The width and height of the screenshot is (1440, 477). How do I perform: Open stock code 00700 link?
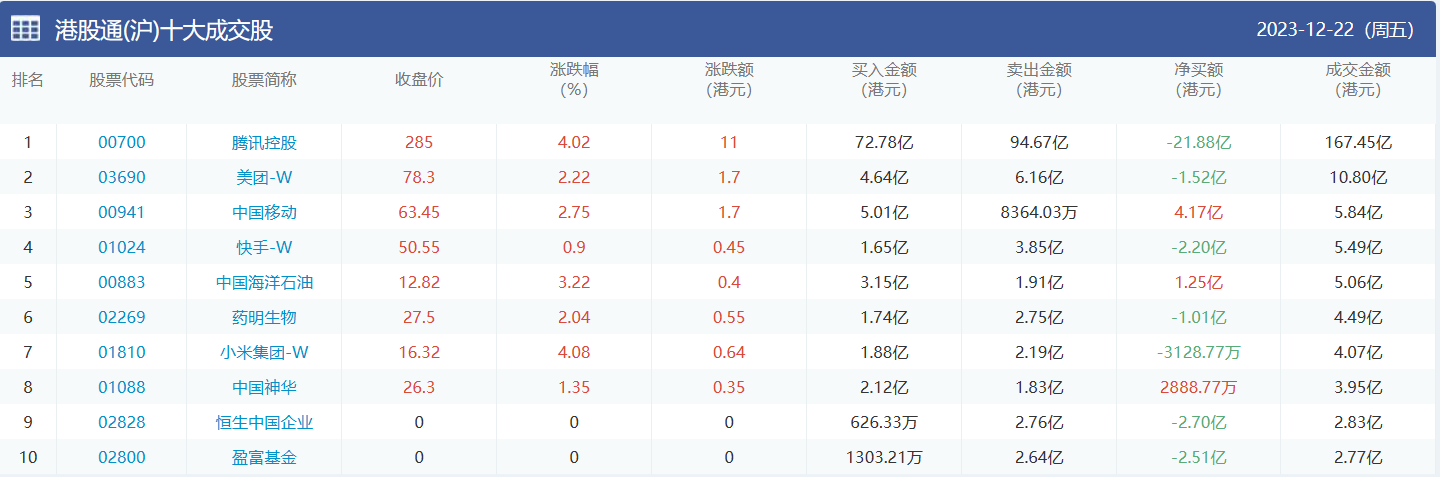pyautogui.click(x=121, y=142)
